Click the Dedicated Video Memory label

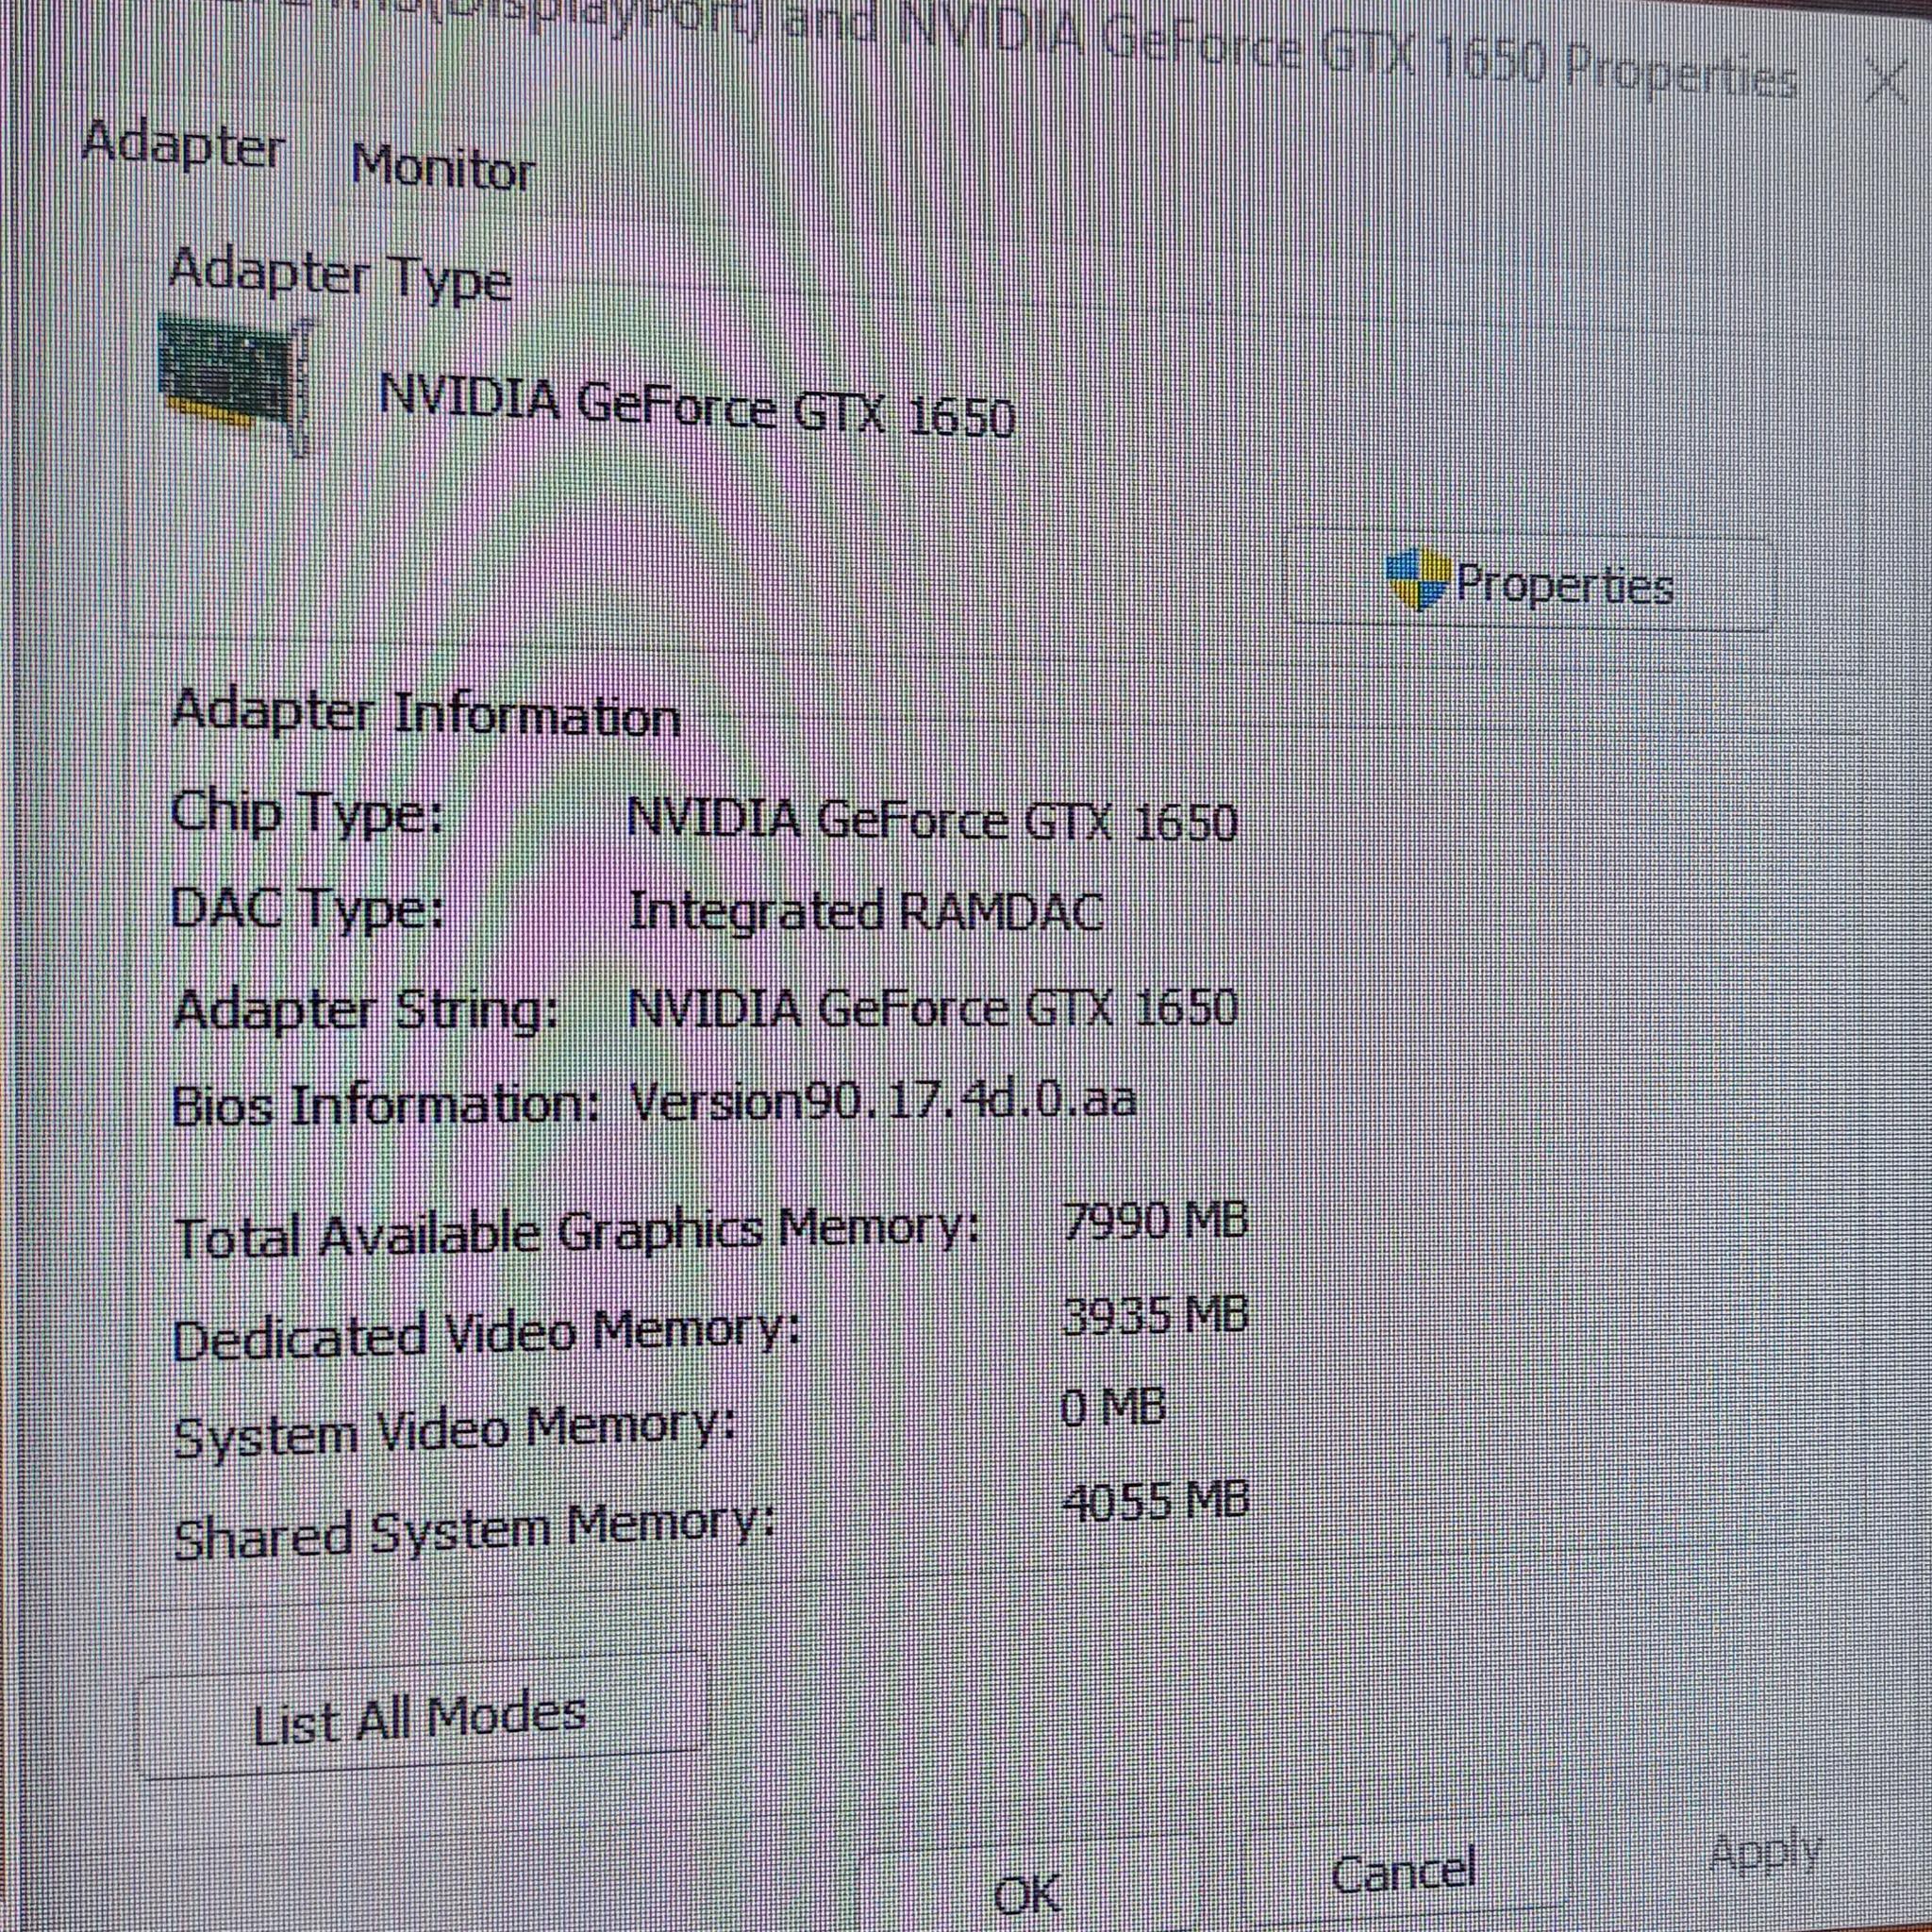coord(486,1335)
